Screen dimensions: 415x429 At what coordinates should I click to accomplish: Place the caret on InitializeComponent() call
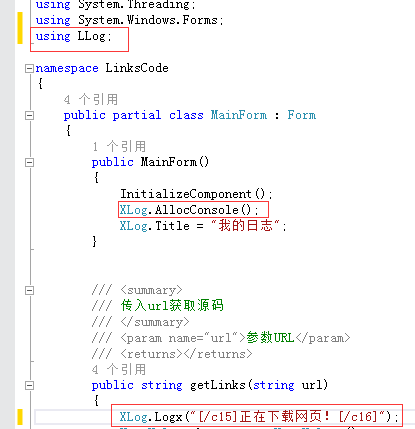click(x=196, y=194)
